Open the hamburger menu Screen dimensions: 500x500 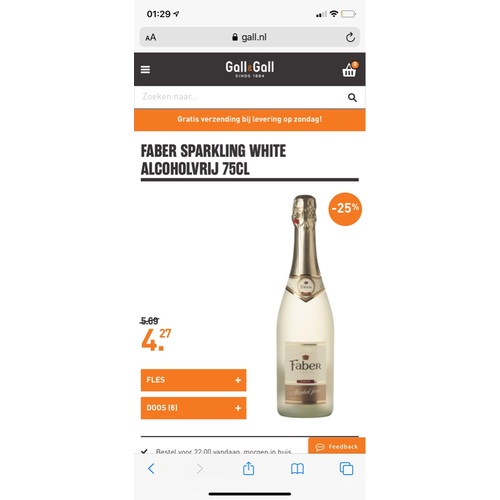click(145, 70)
